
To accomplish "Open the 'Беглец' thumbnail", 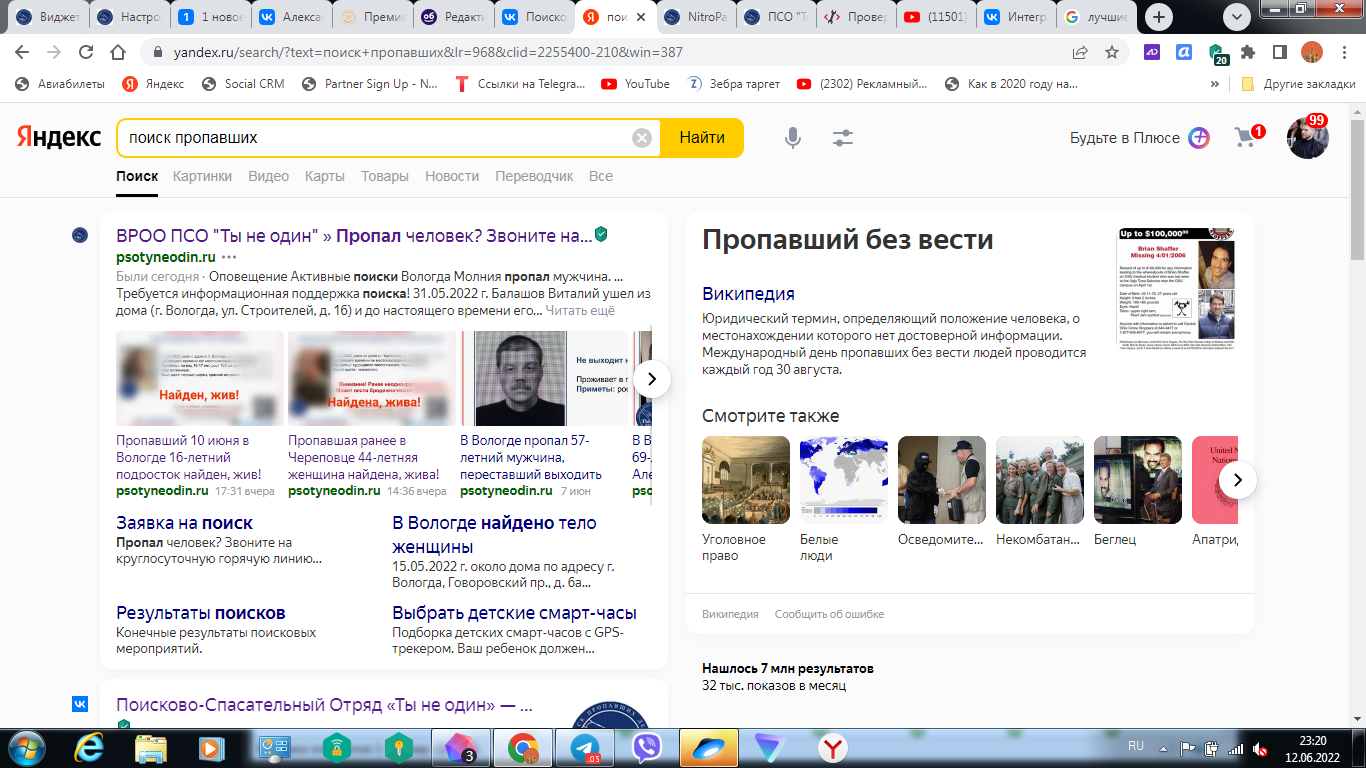I will click(1138, 480).
